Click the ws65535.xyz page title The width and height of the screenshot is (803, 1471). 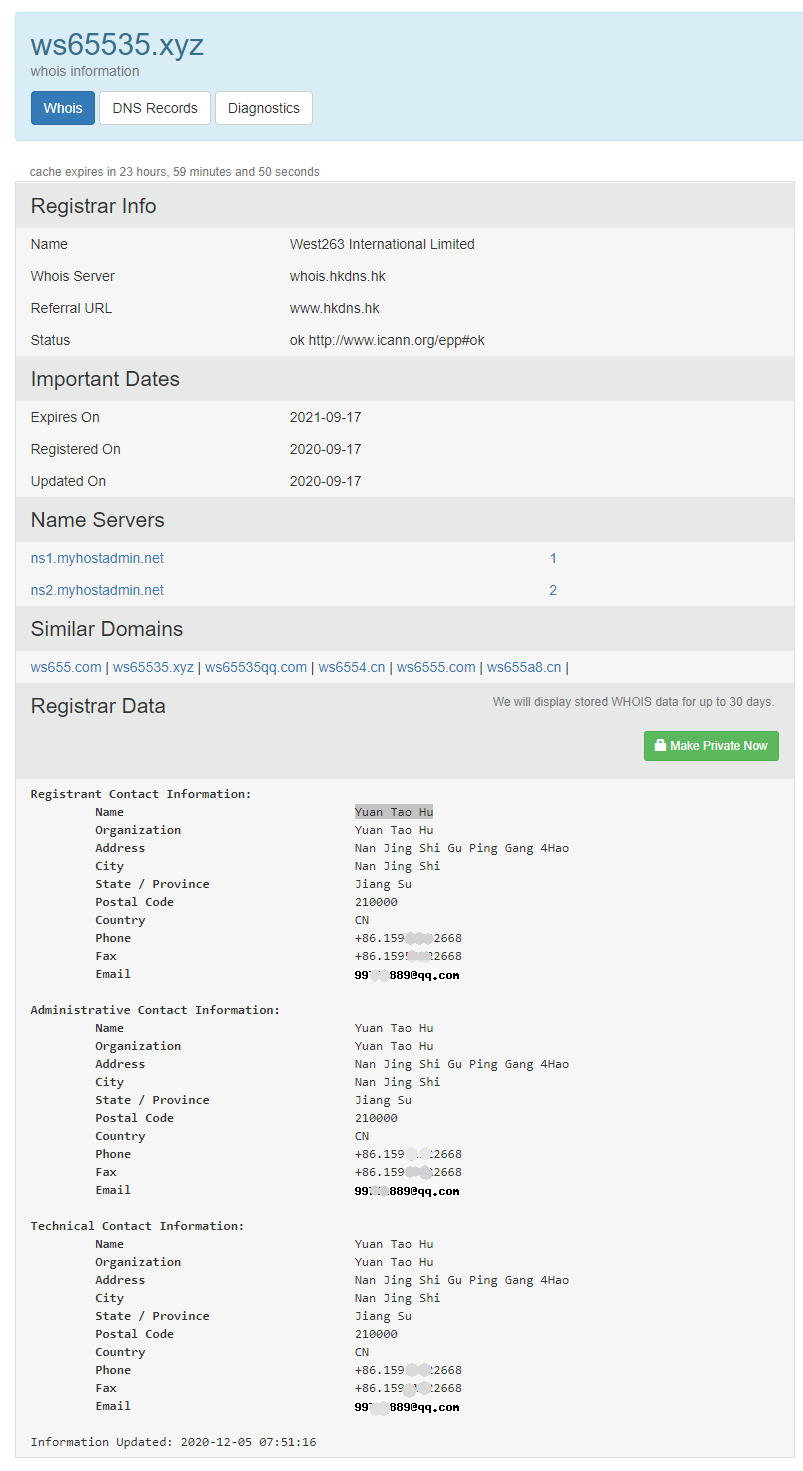117,44
